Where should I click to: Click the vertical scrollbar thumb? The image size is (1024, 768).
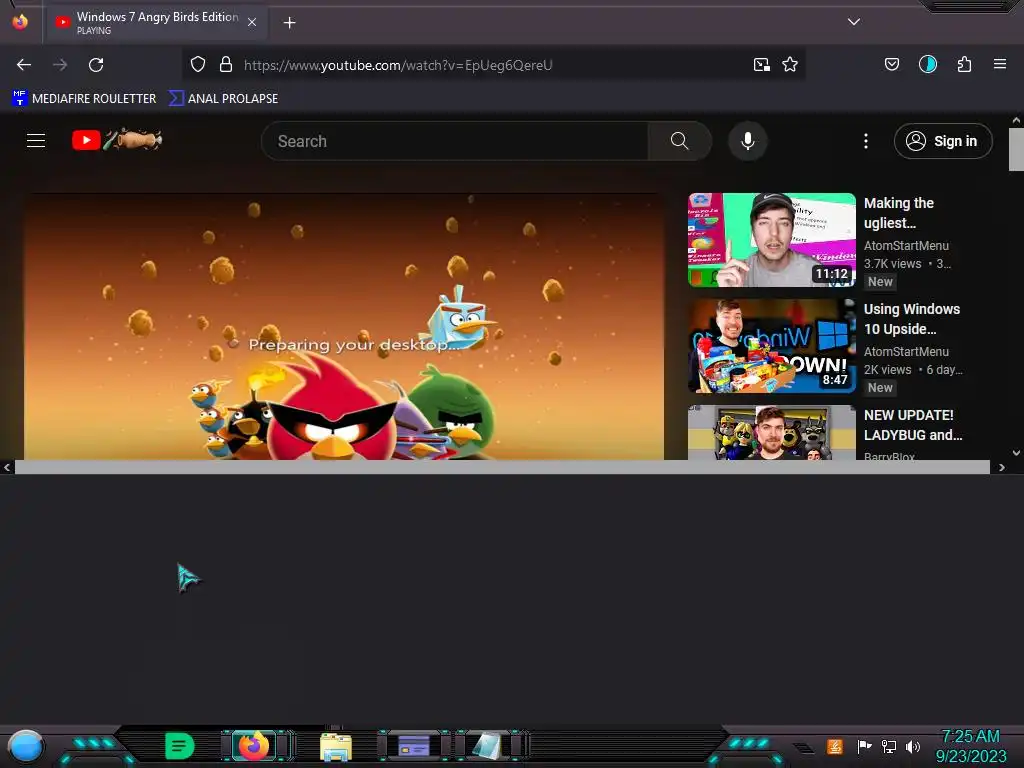pyautogui.click(x=1016, y=149)
